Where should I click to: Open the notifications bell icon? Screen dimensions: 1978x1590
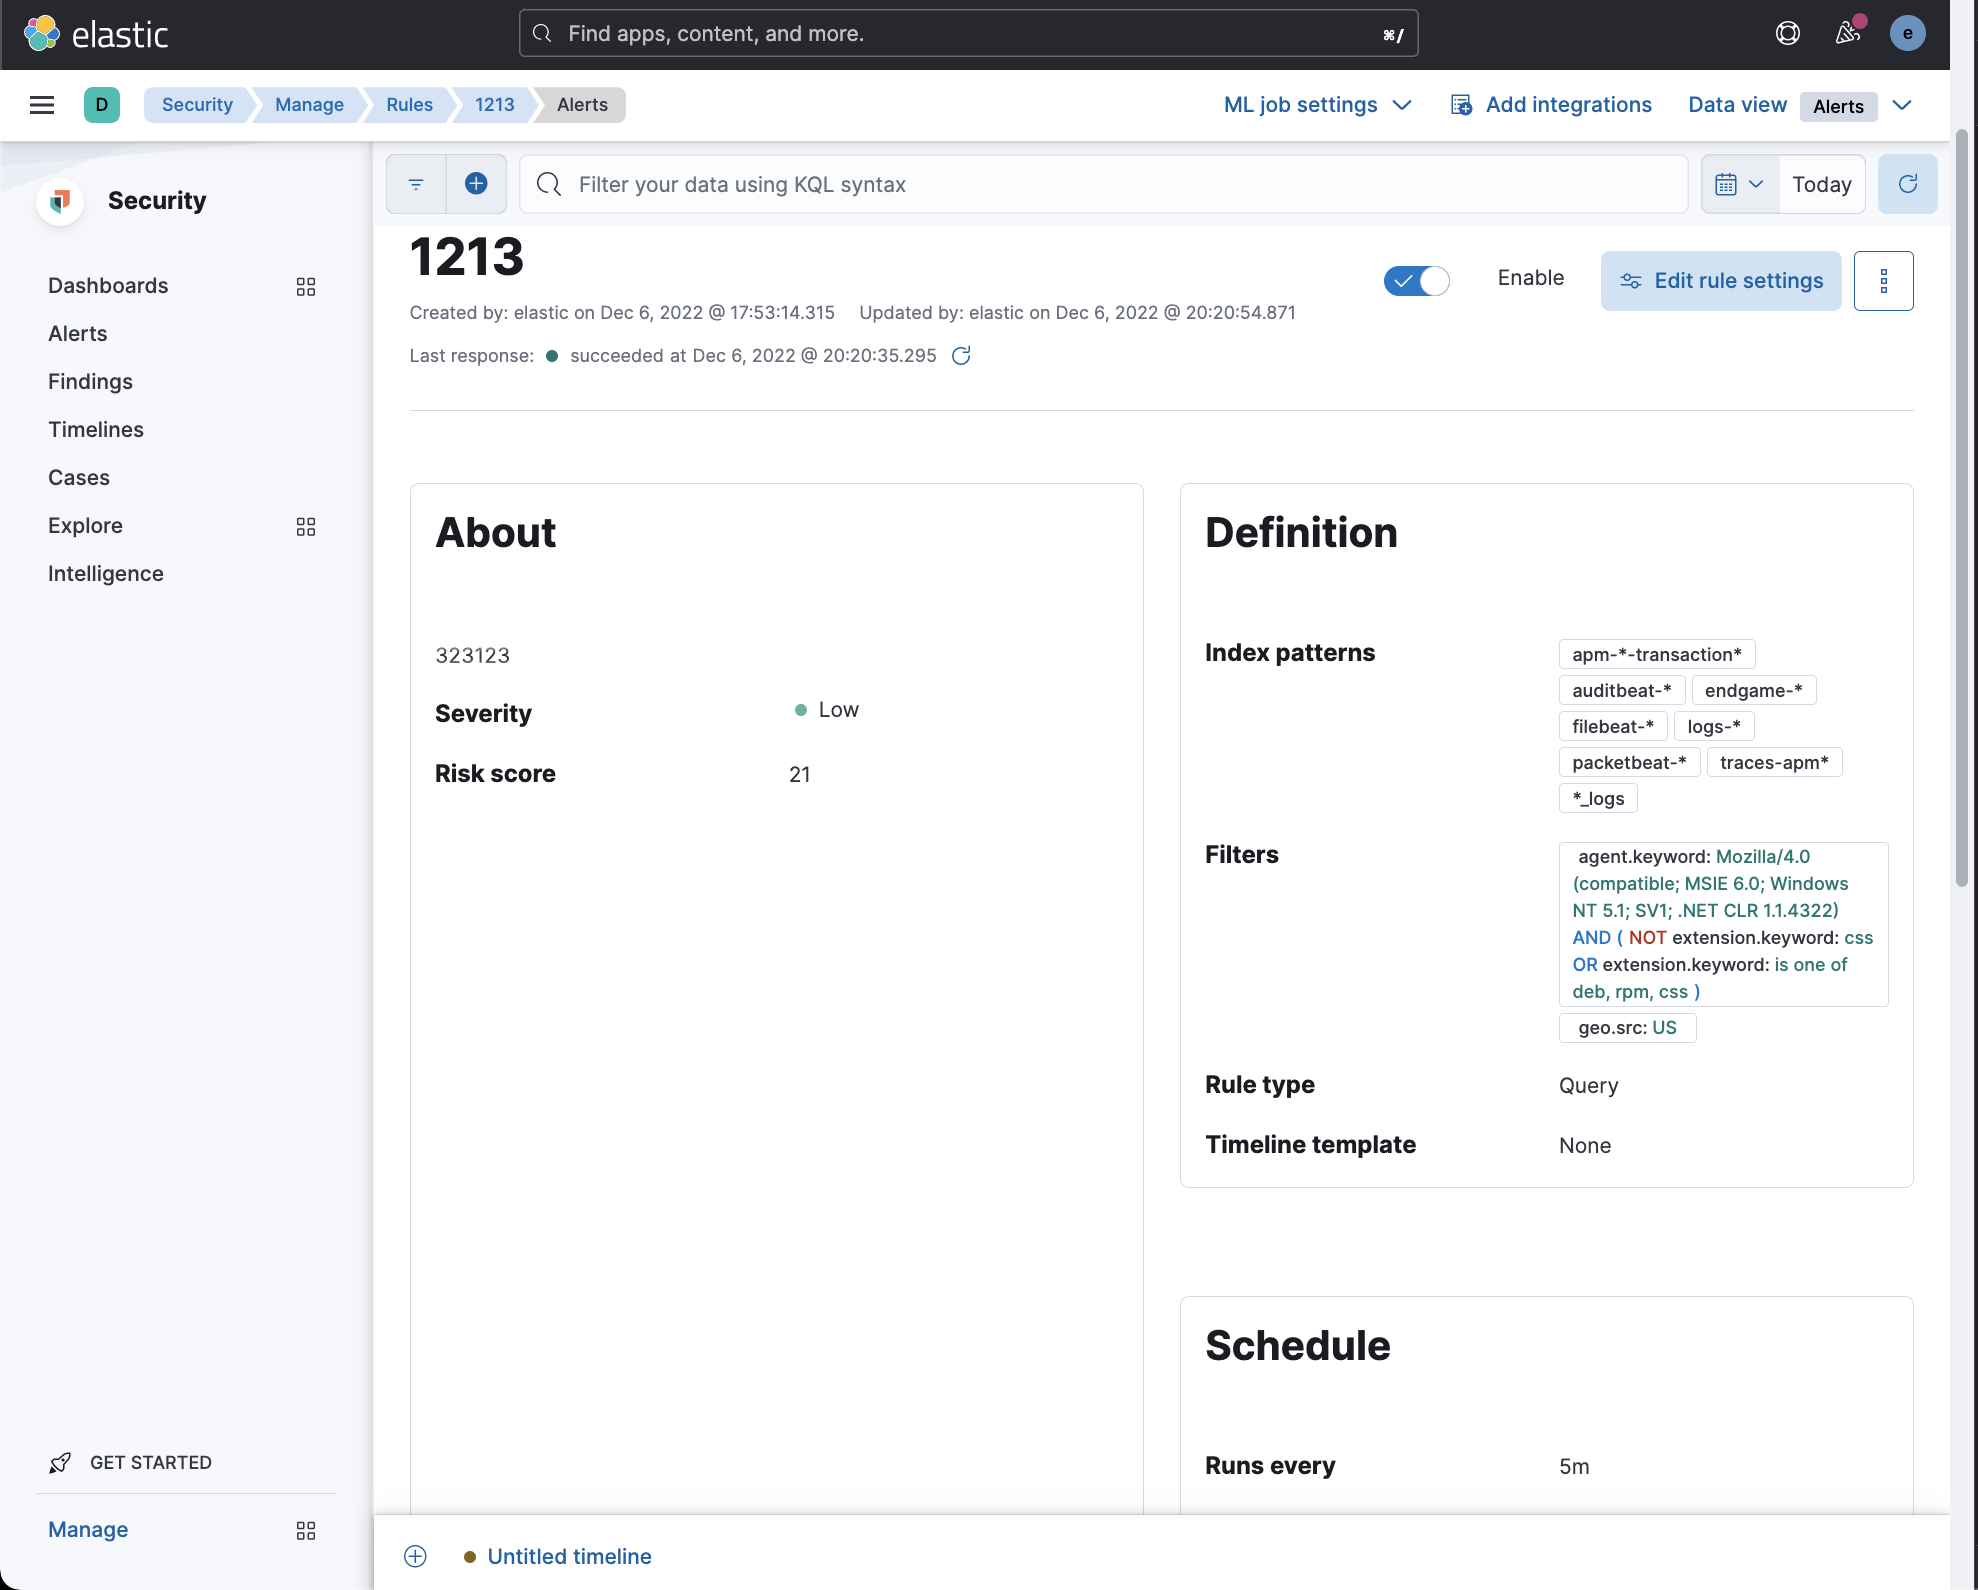[x=1847, y=33]
